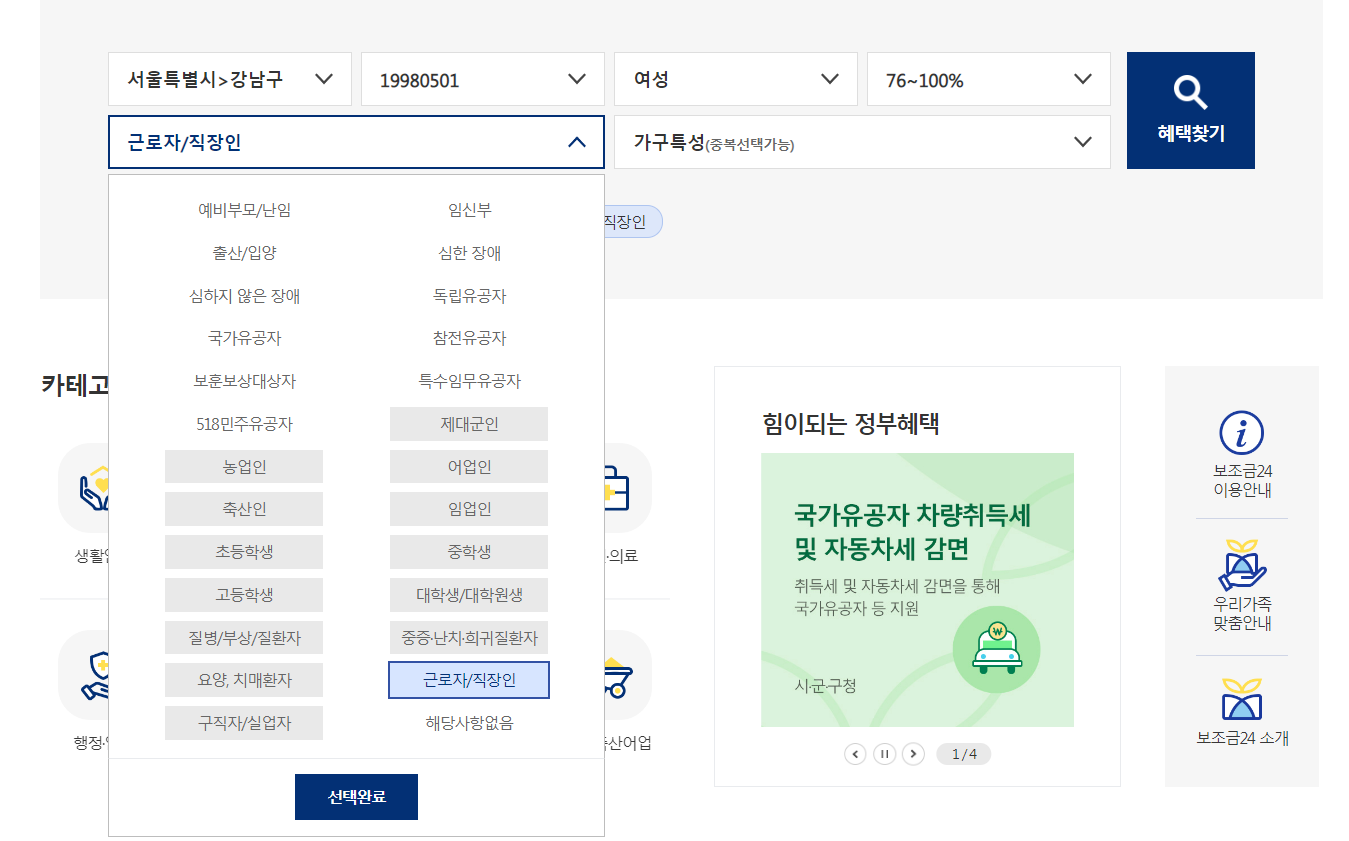Viewport: 1349px width, 841px height.
Task: Select the 해당사항없음 option
Action: 469,723
